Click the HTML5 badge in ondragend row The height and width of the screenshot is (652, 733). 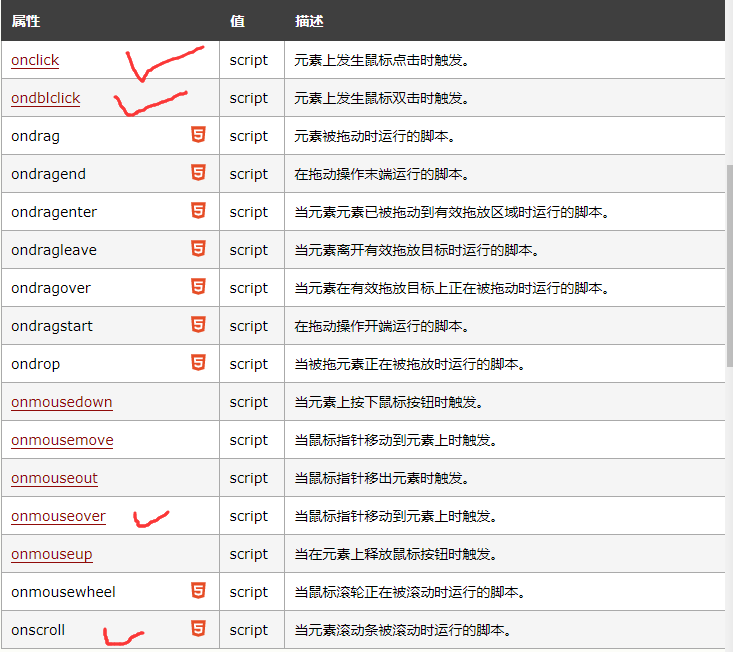198,173
